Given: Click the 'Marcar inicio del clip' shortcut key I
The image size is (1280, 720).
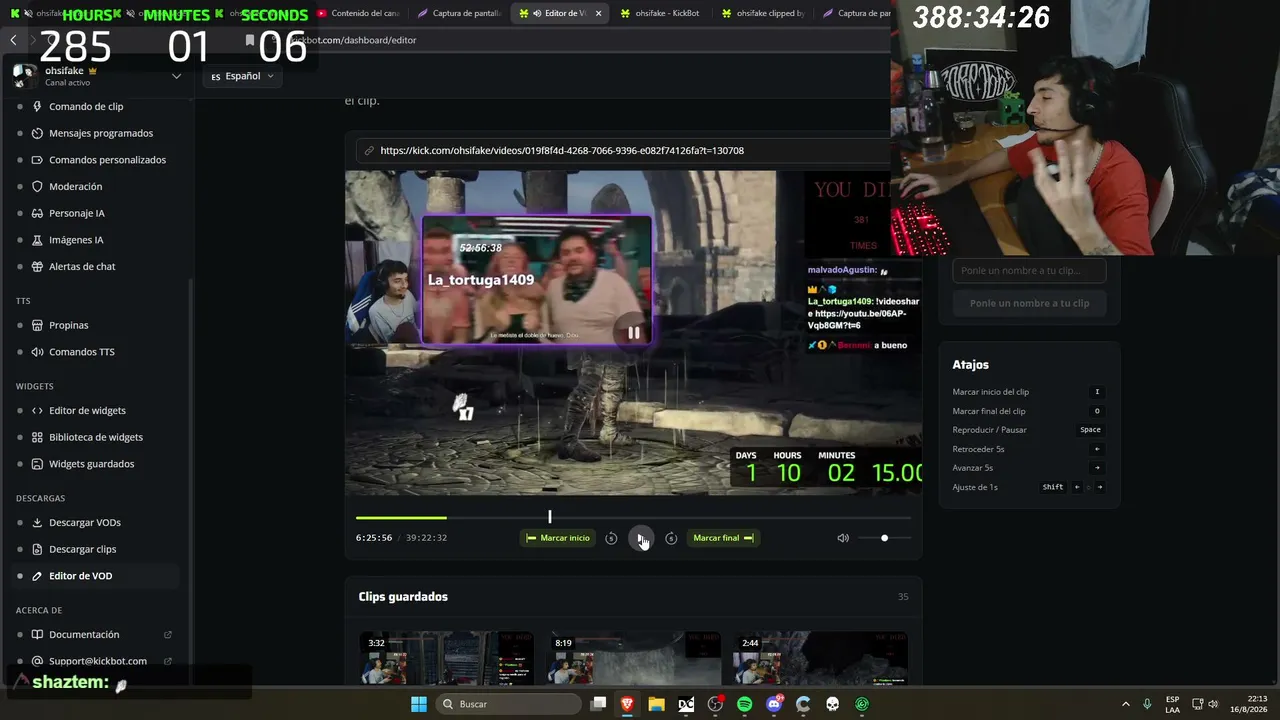Looking at the screenshot, I should coord(1097,392).
